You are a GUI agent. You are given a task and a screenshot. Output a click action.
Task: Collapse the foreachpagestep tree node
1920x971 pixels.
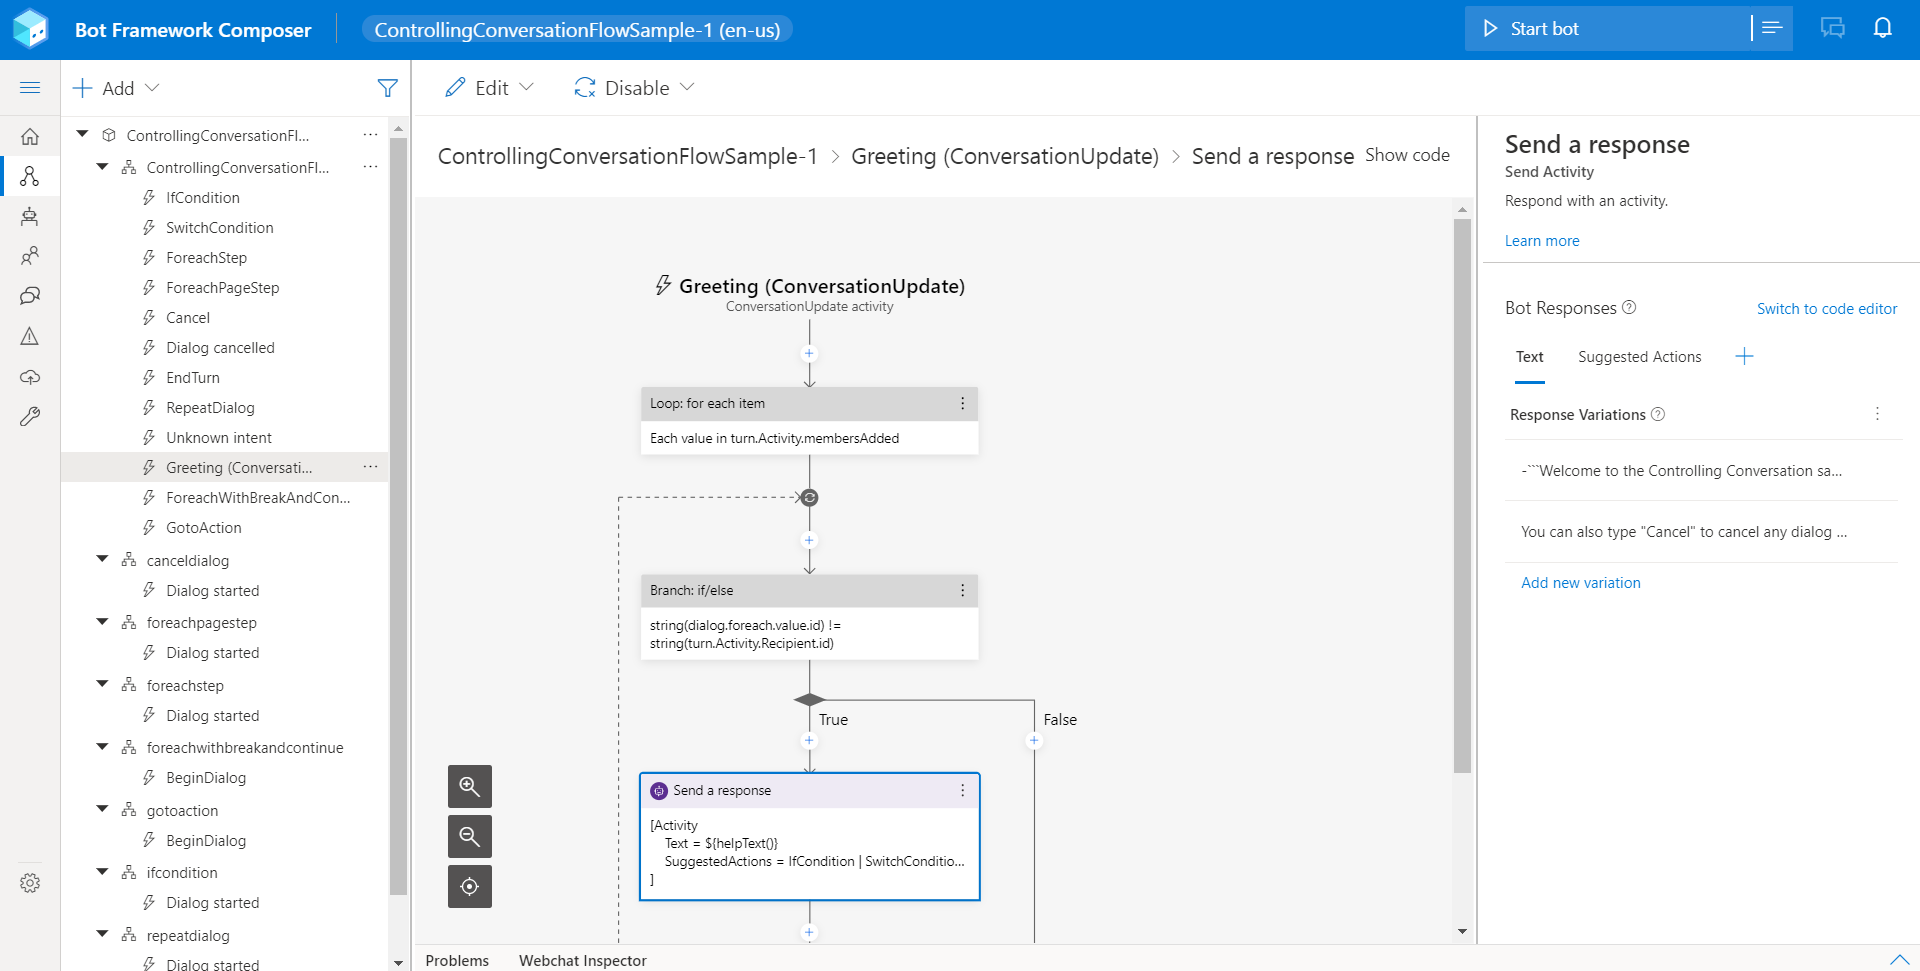(x=102, y=622)
